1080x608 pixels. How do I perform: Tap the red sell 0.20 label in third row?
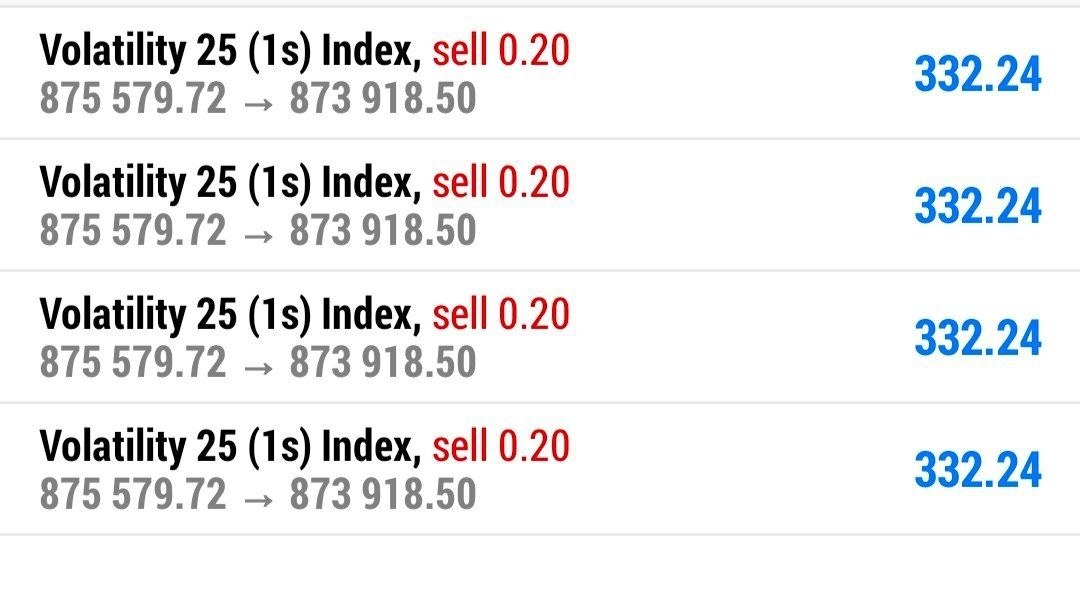tap(501, 315)
